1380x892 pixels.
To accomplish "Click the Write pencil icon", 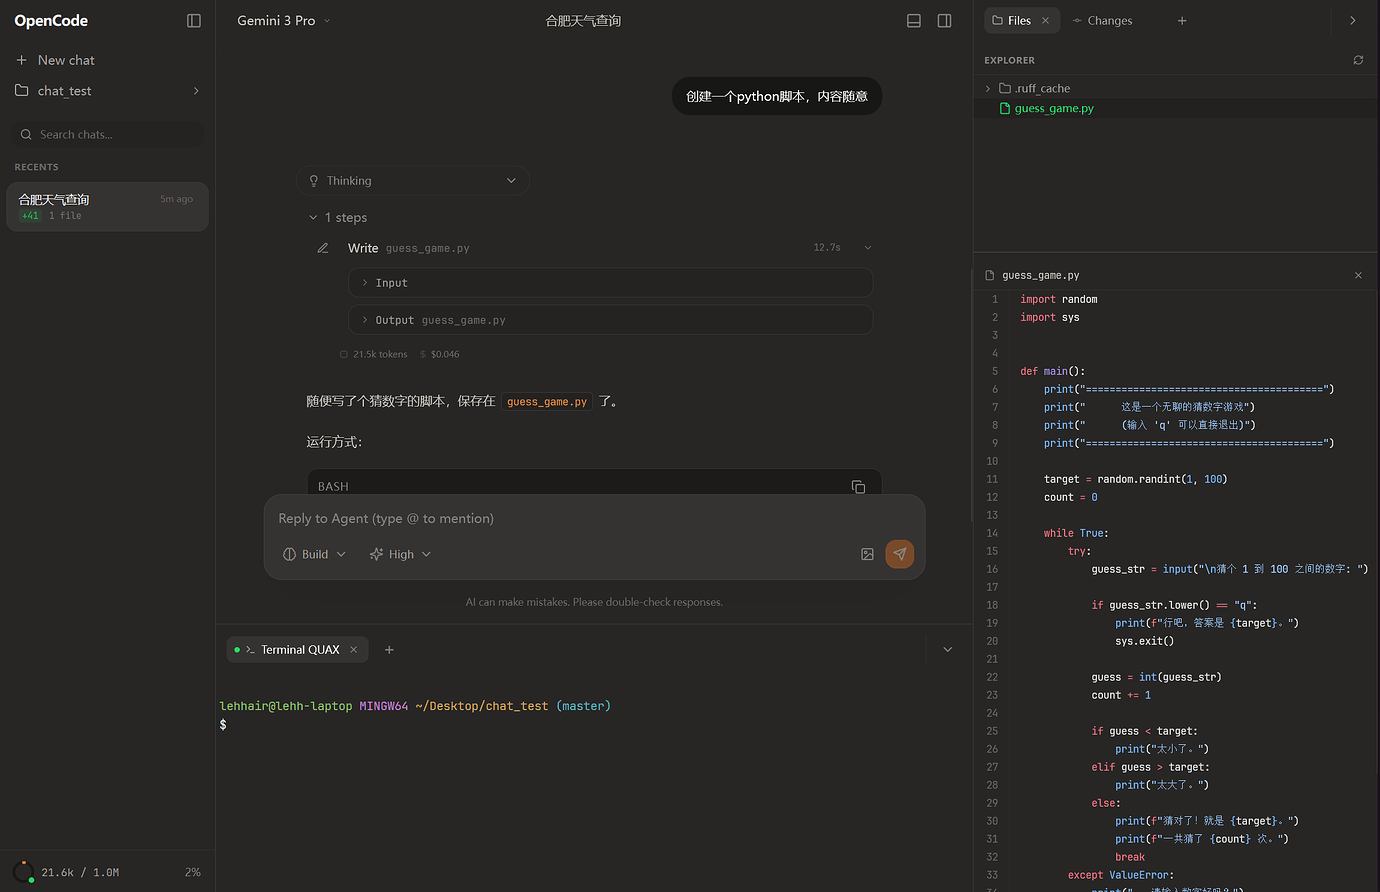I will (x=323, y=248).
